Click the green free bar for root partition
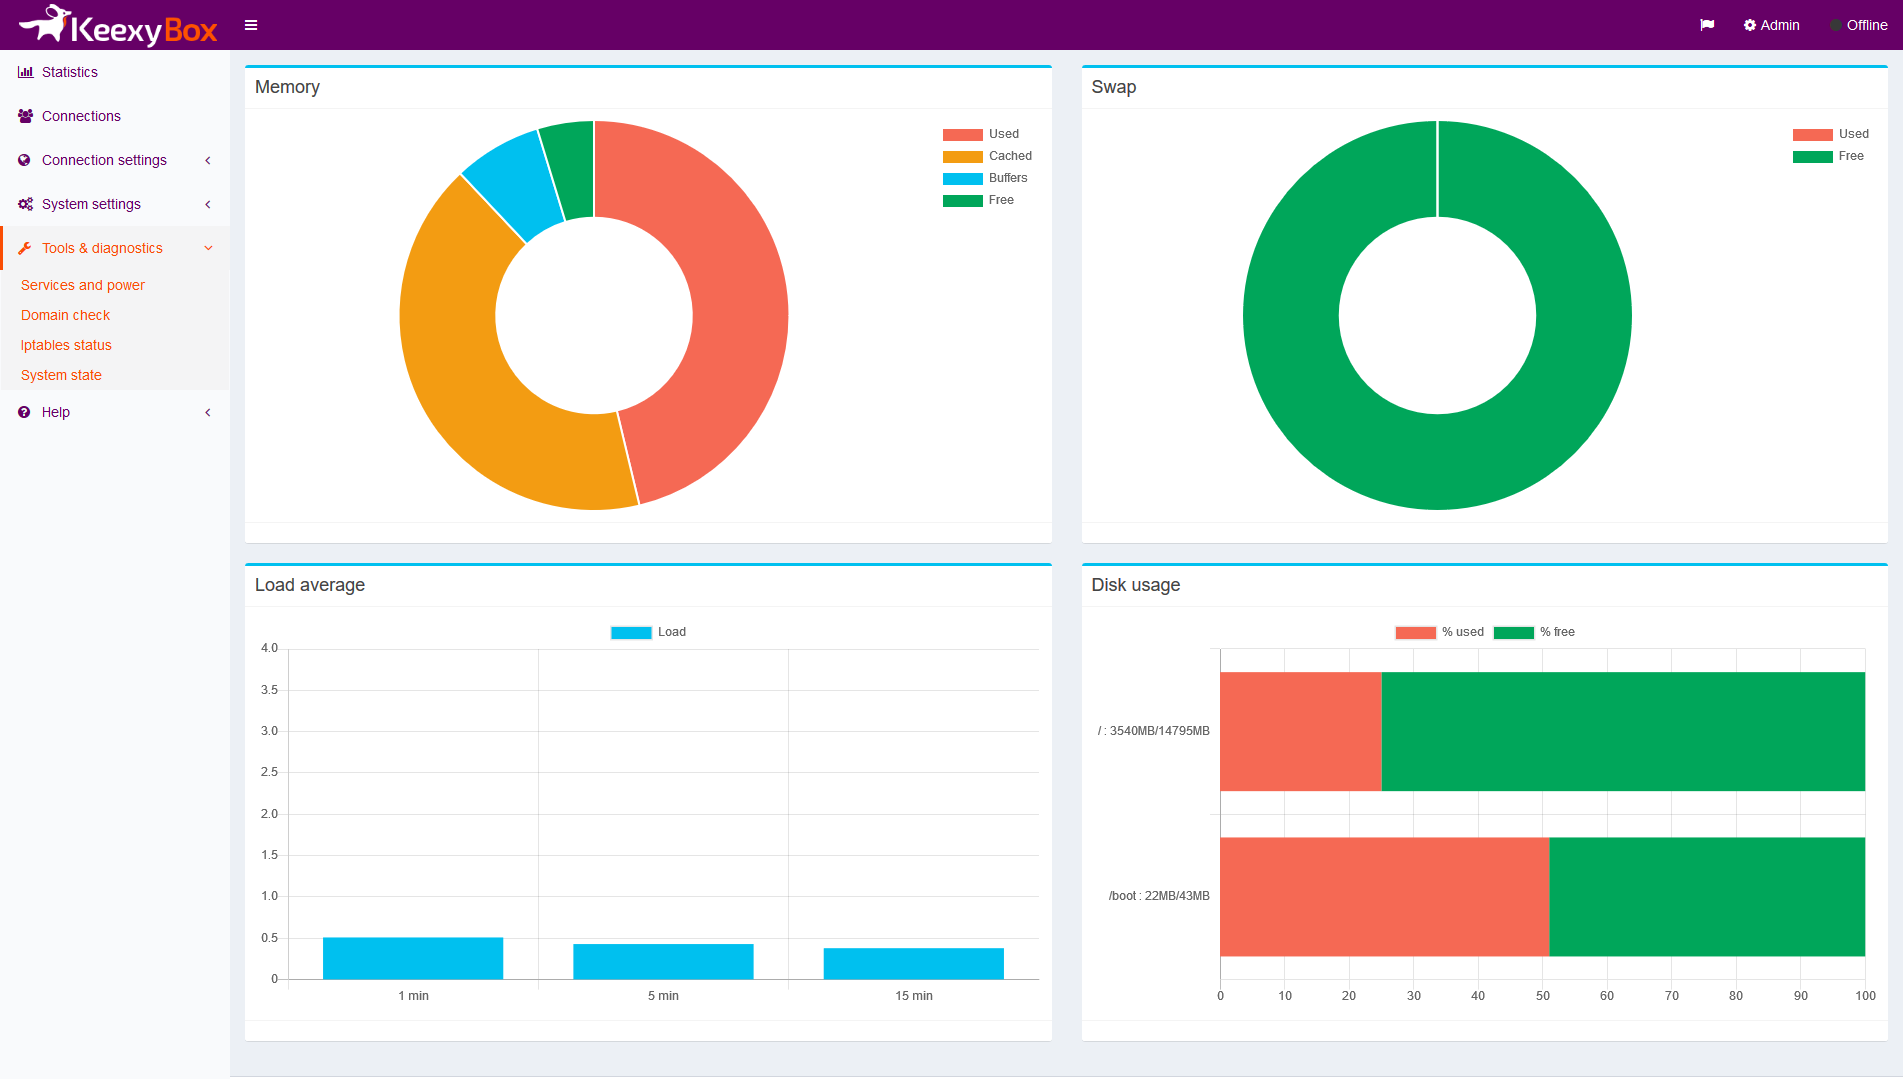1903x1079 pixels. (x=1623, y=731)
